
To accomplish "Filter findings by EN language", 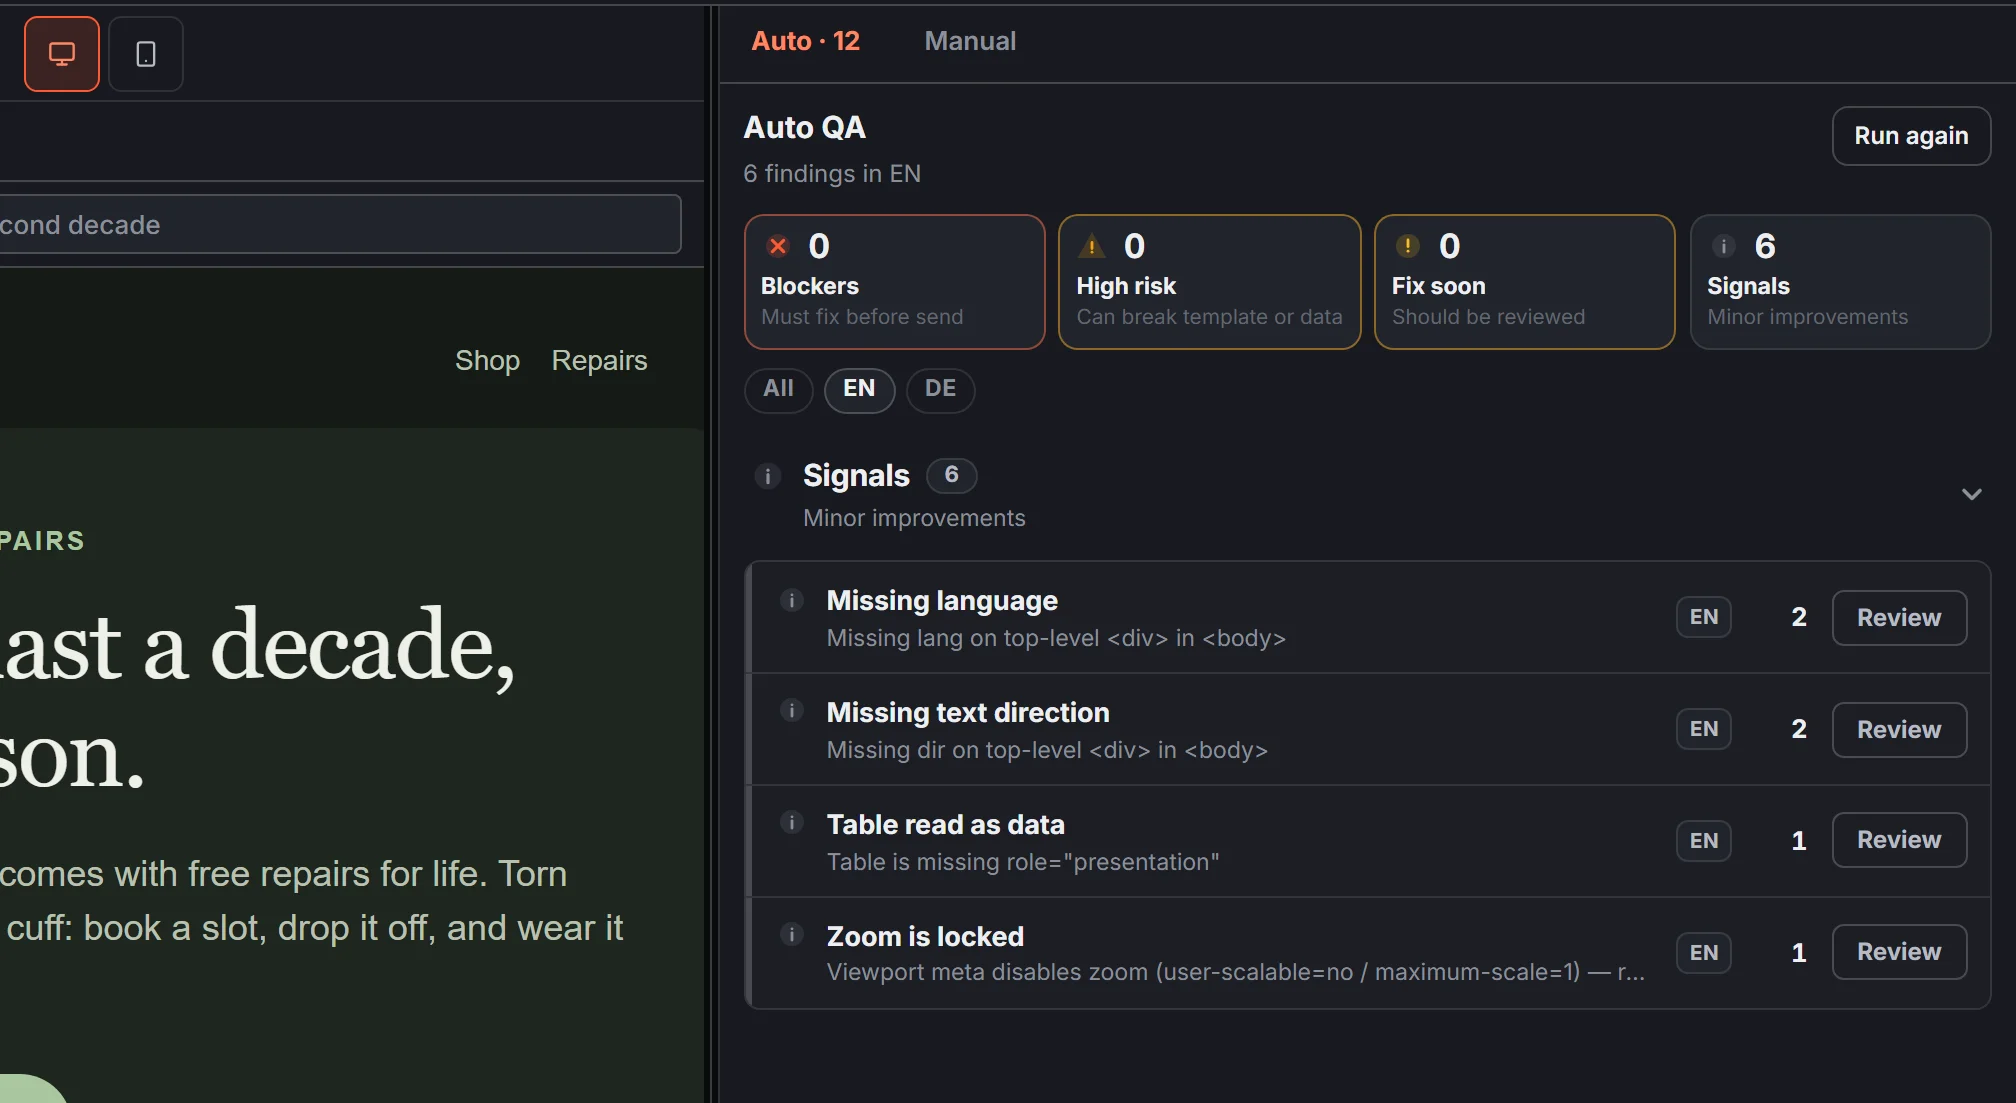I will coord(859,389).
